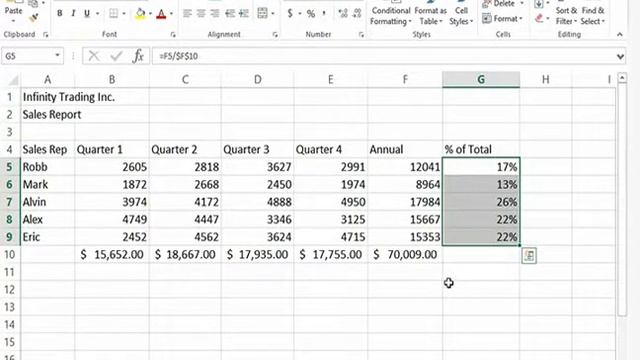Image resolution: width=640 pixels, height=360 pixels.
Task: Open Format cells menu
Action: (502, 18)
